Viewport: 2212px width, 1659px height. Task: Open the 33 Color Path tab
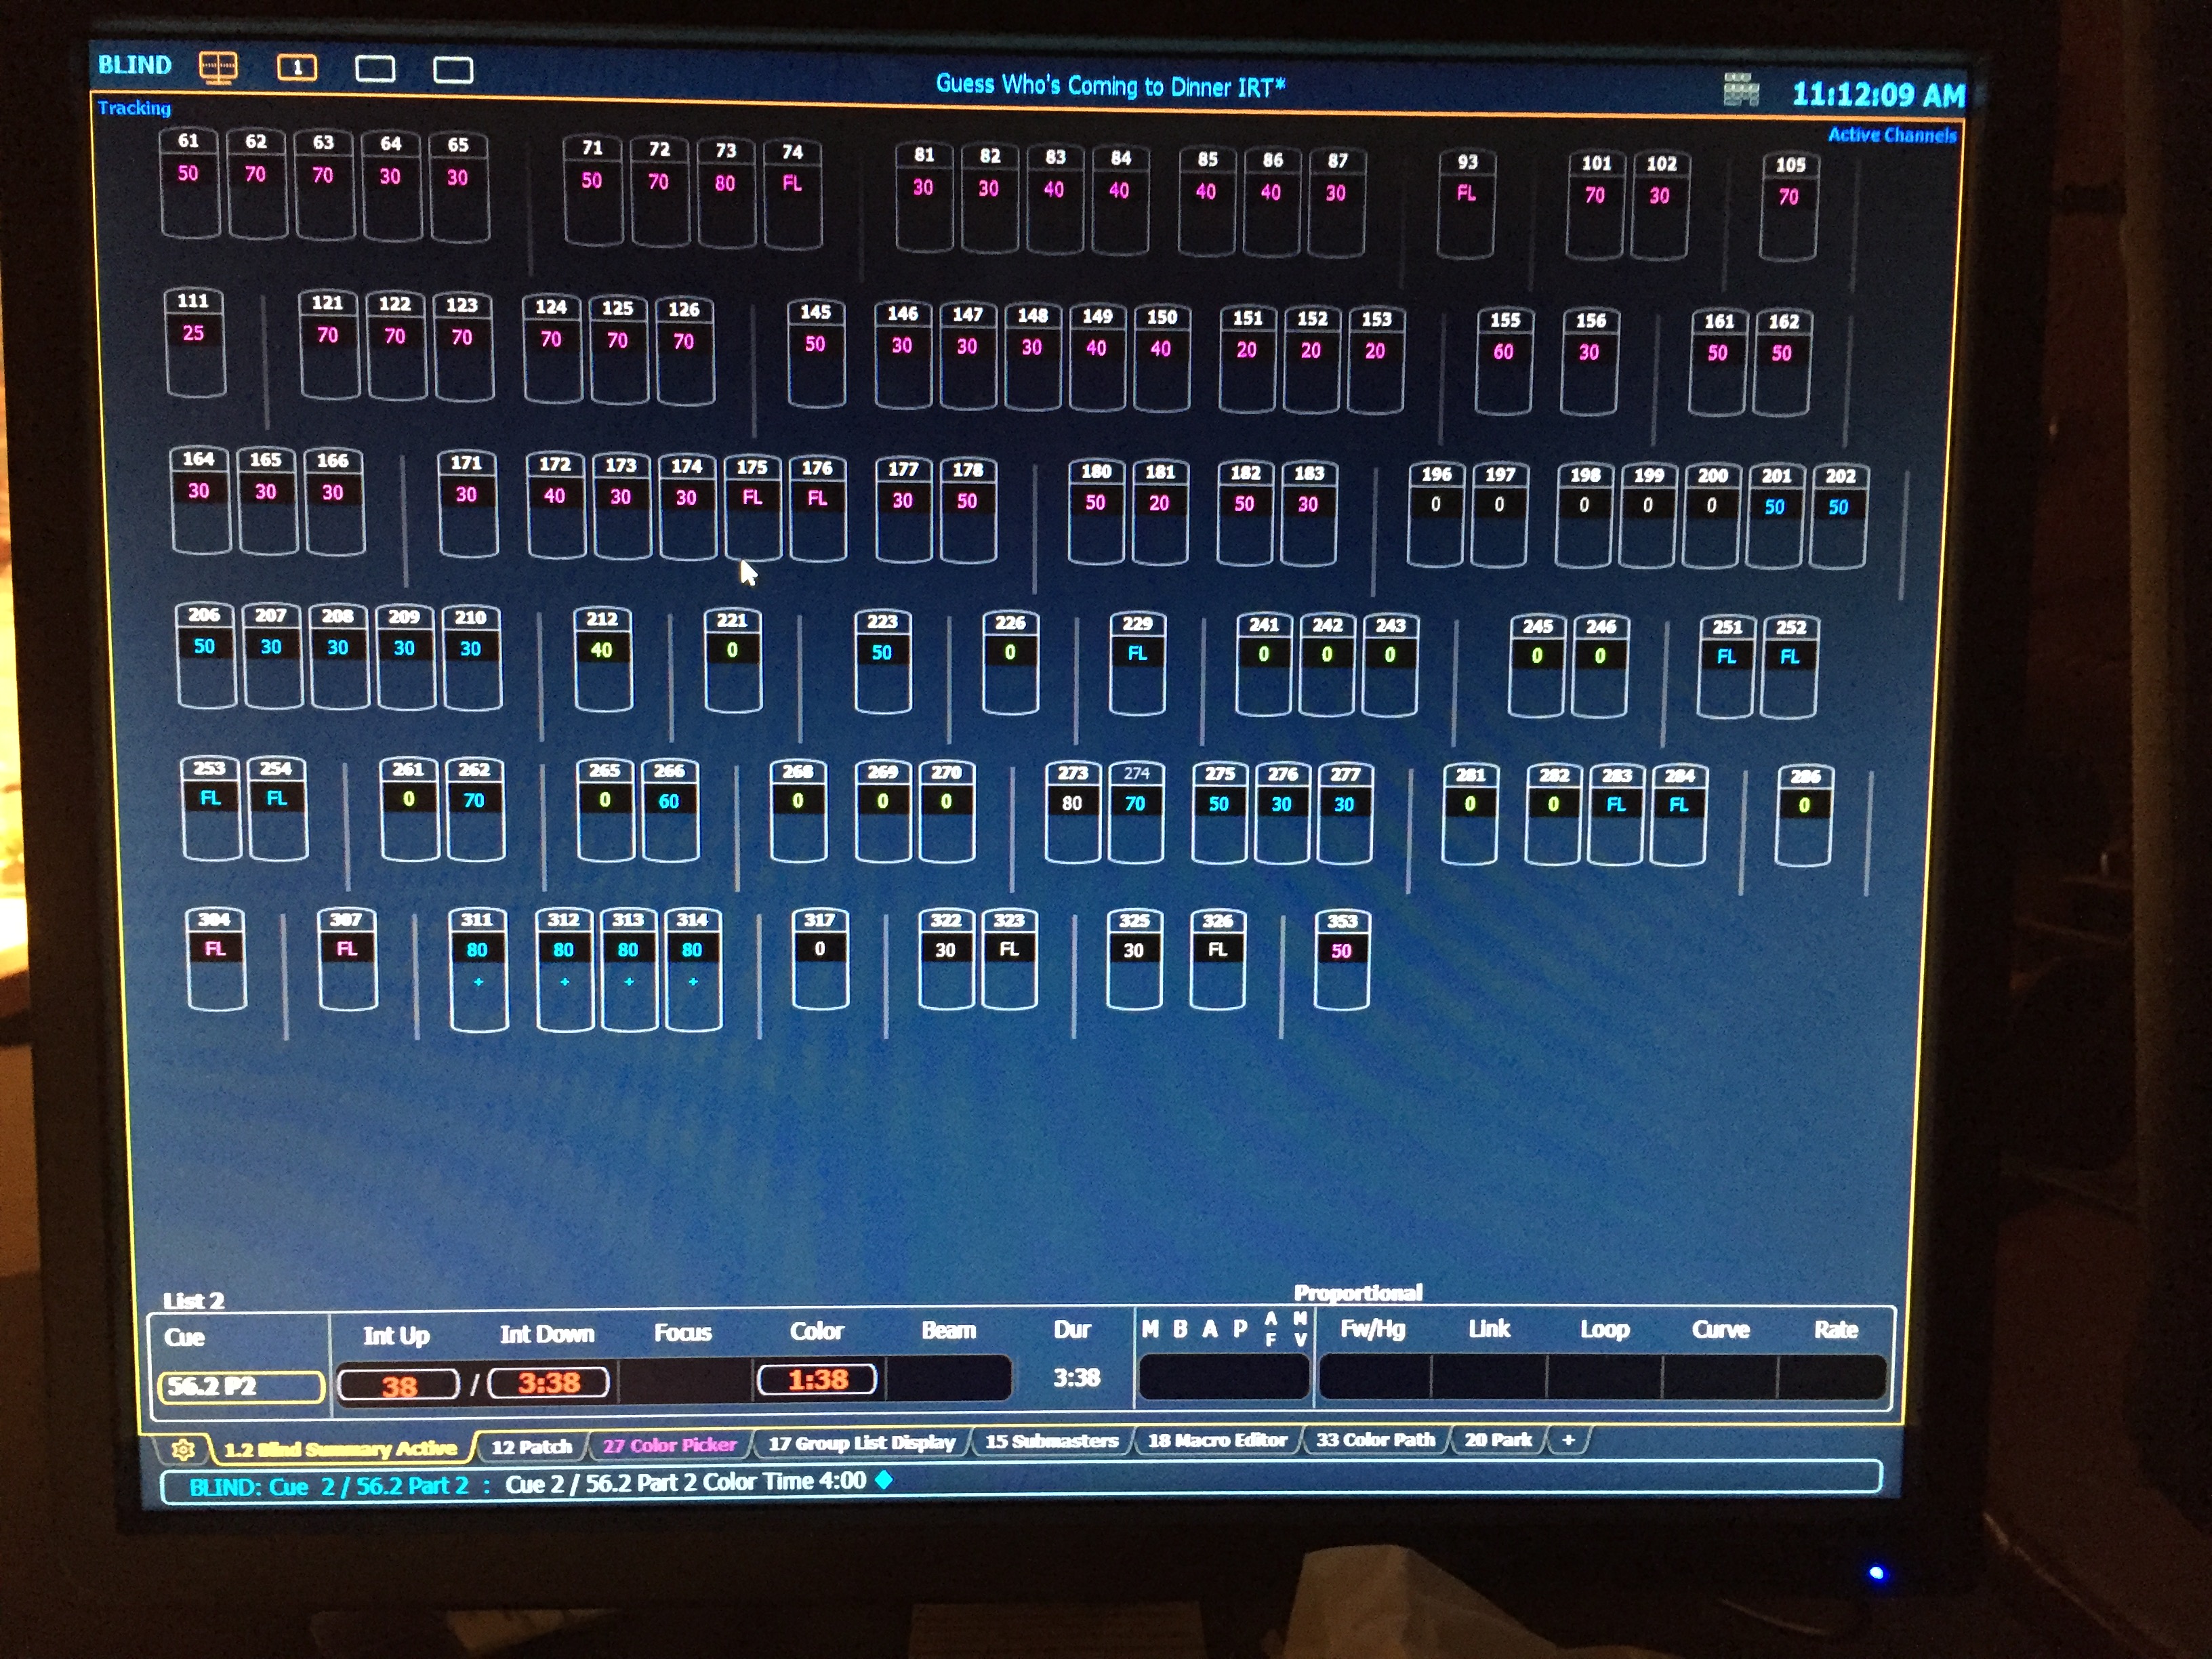click(x=1375, y=1440)
